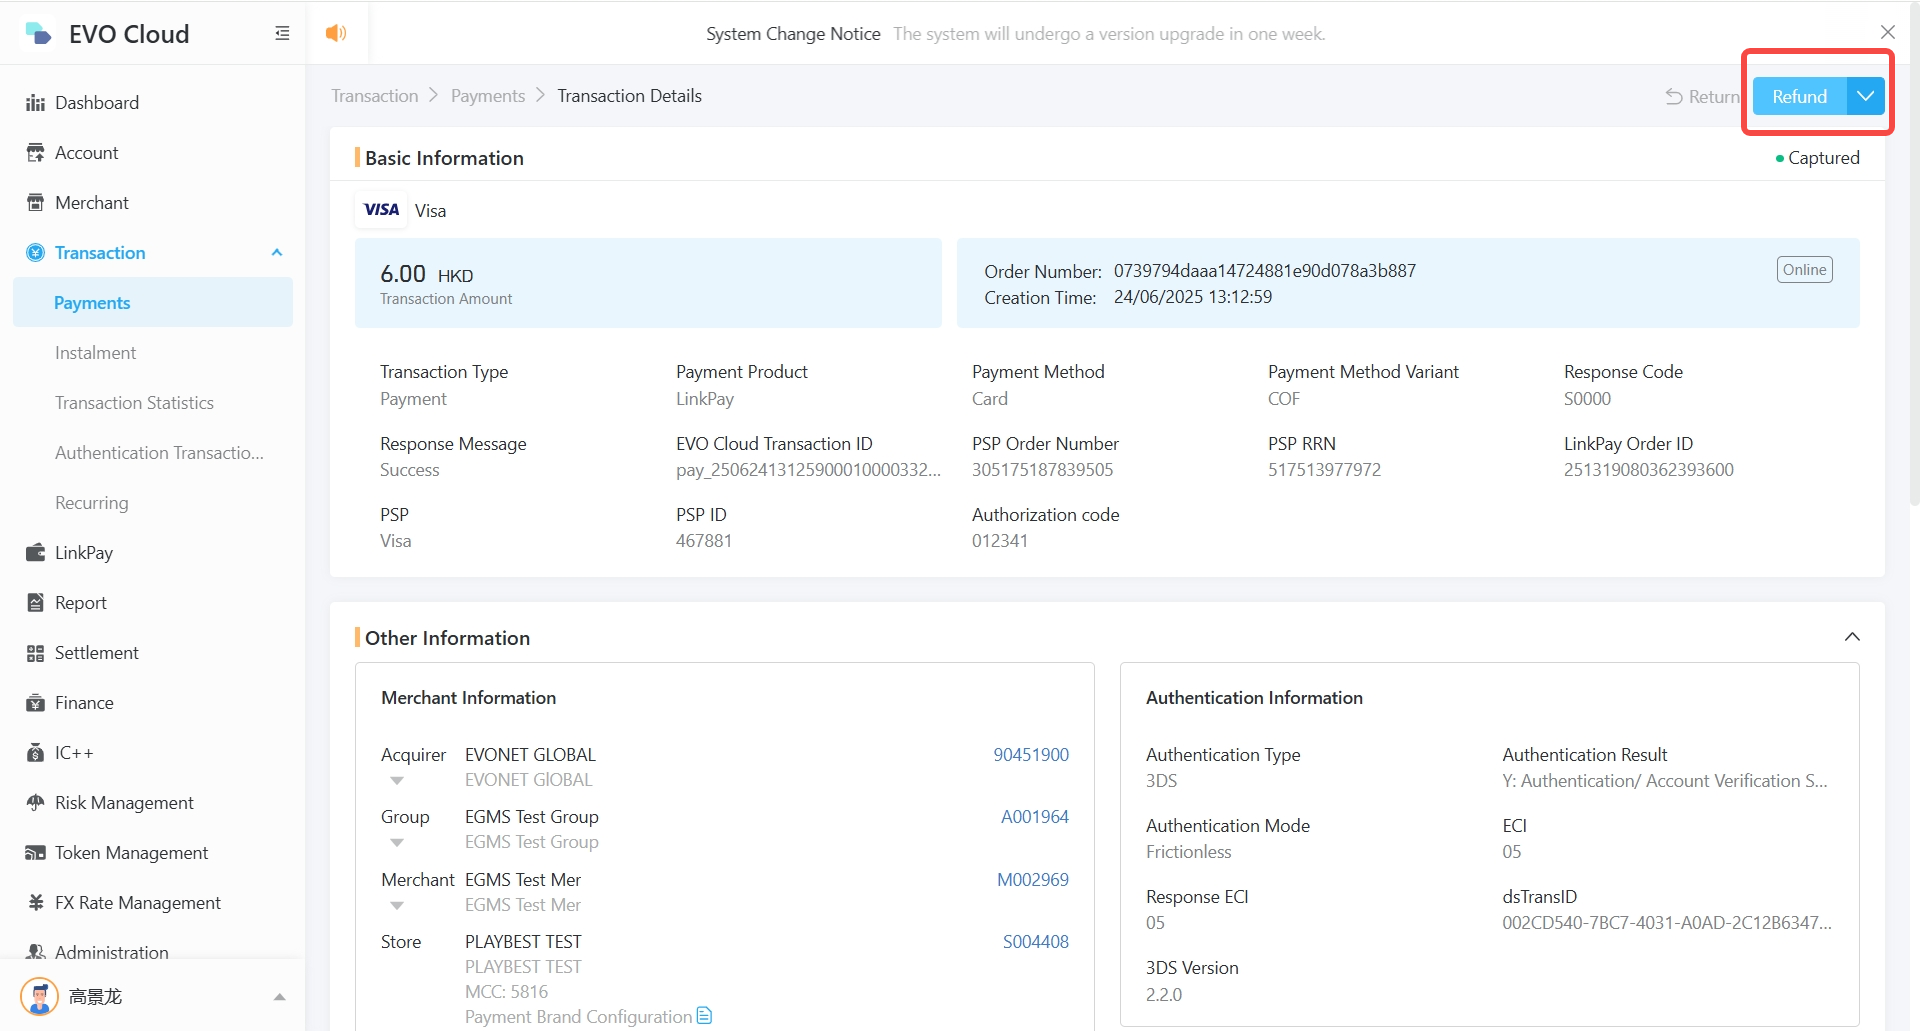Open the Dashboard sidebar icon

(36, 103)
